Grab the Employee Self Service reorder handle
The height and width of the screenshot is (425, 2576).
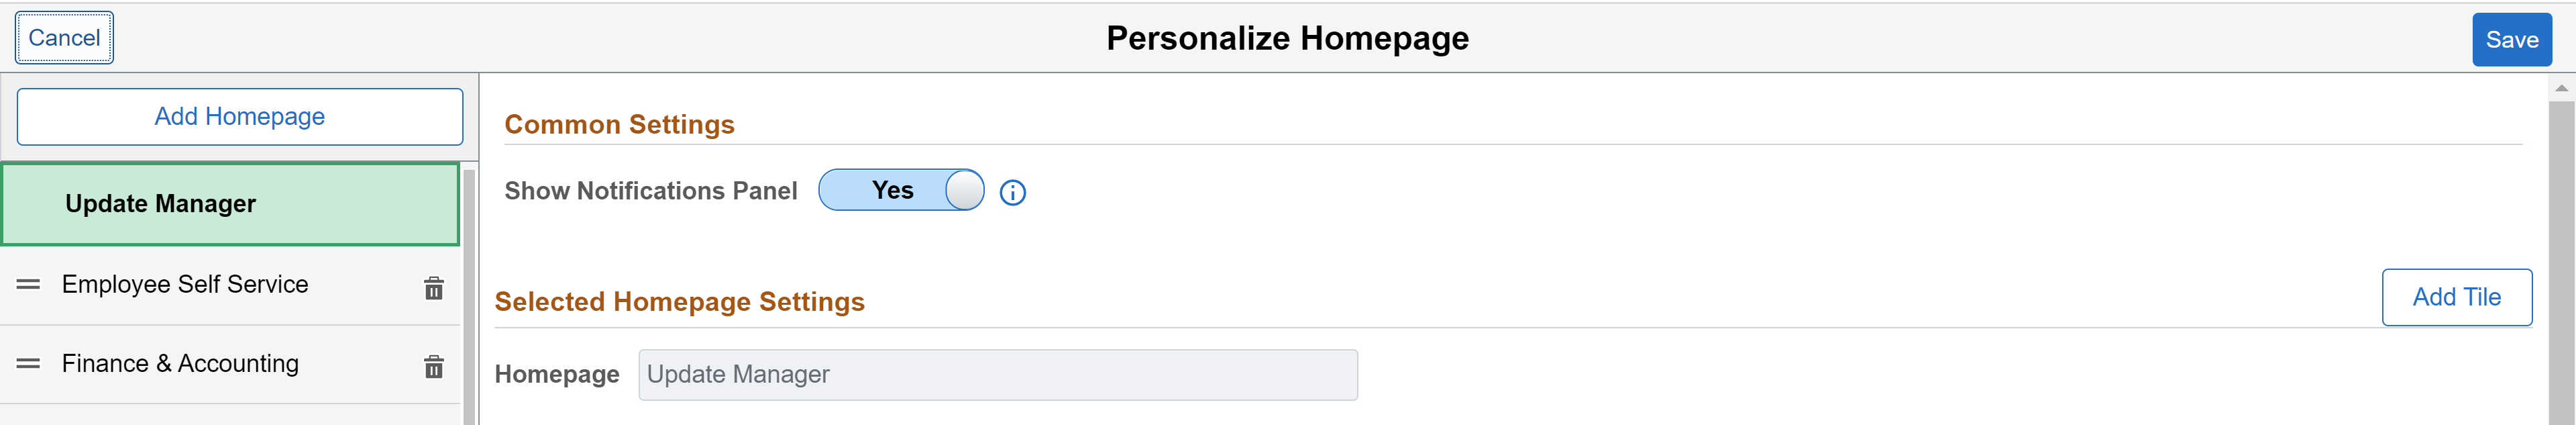coord(29,285)
